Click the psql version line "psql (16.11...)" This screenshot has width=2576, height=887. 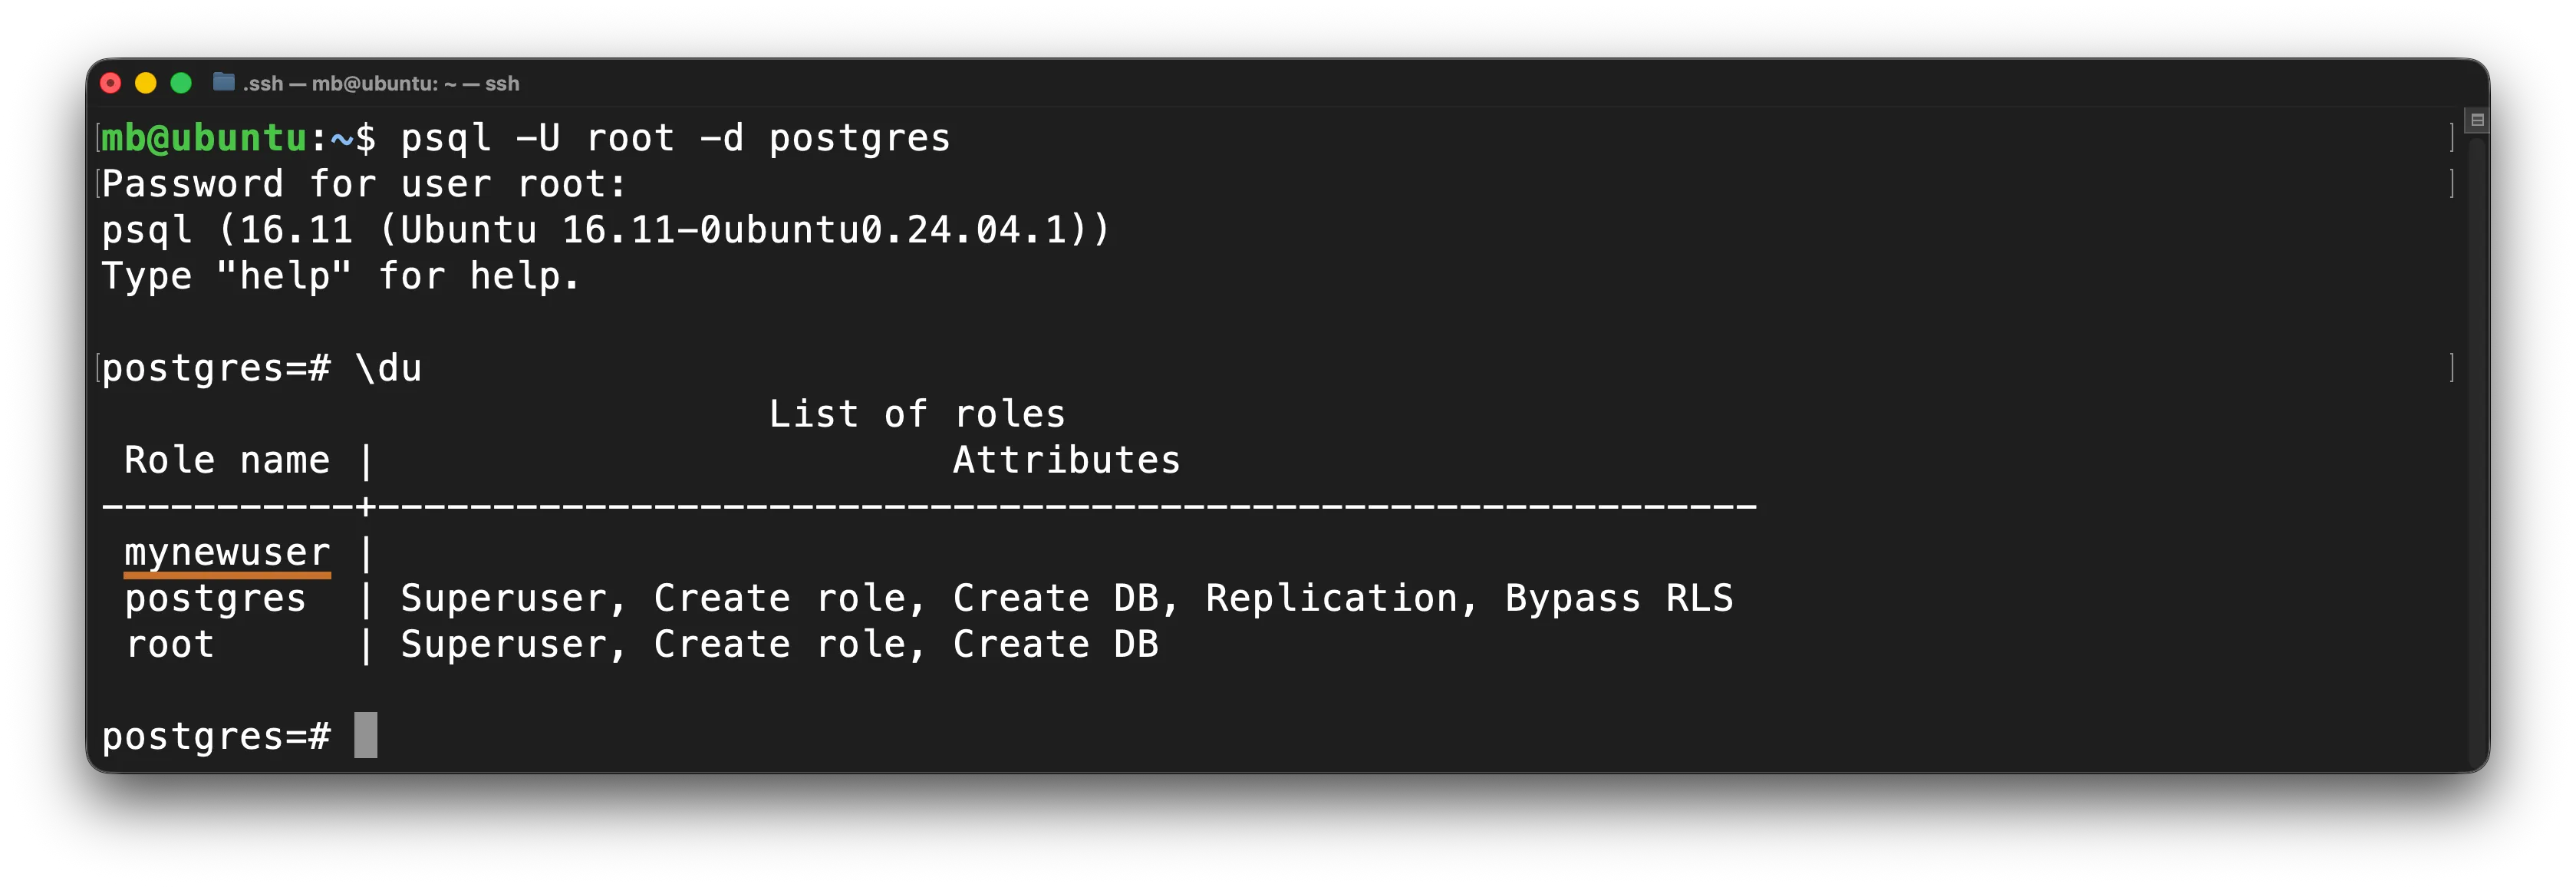click(x=600, y=229)
